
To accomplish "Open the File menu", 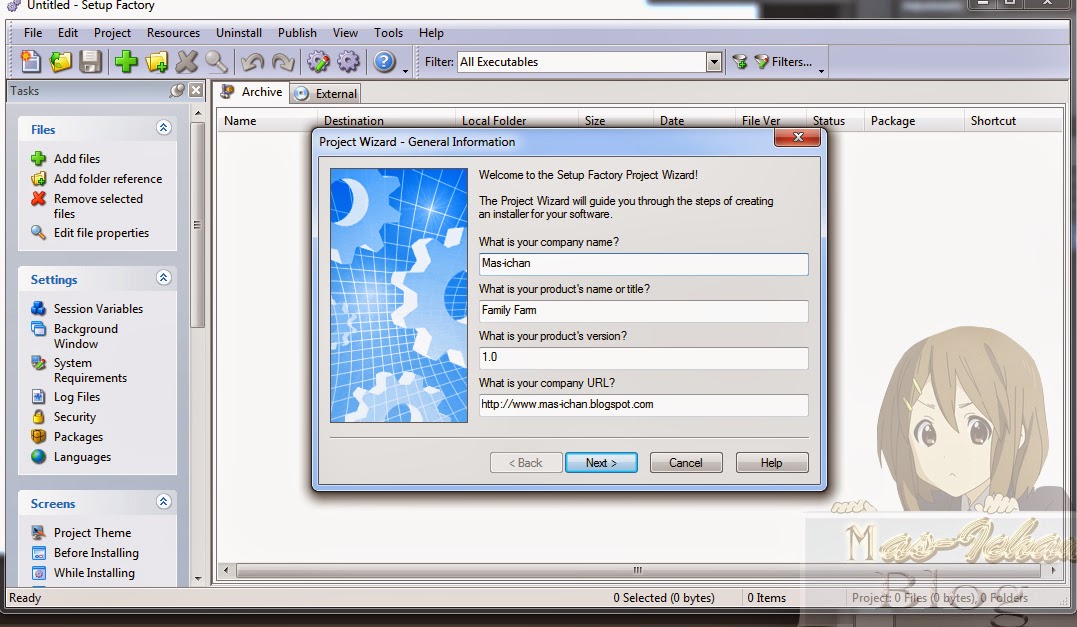I will (33, 33).
